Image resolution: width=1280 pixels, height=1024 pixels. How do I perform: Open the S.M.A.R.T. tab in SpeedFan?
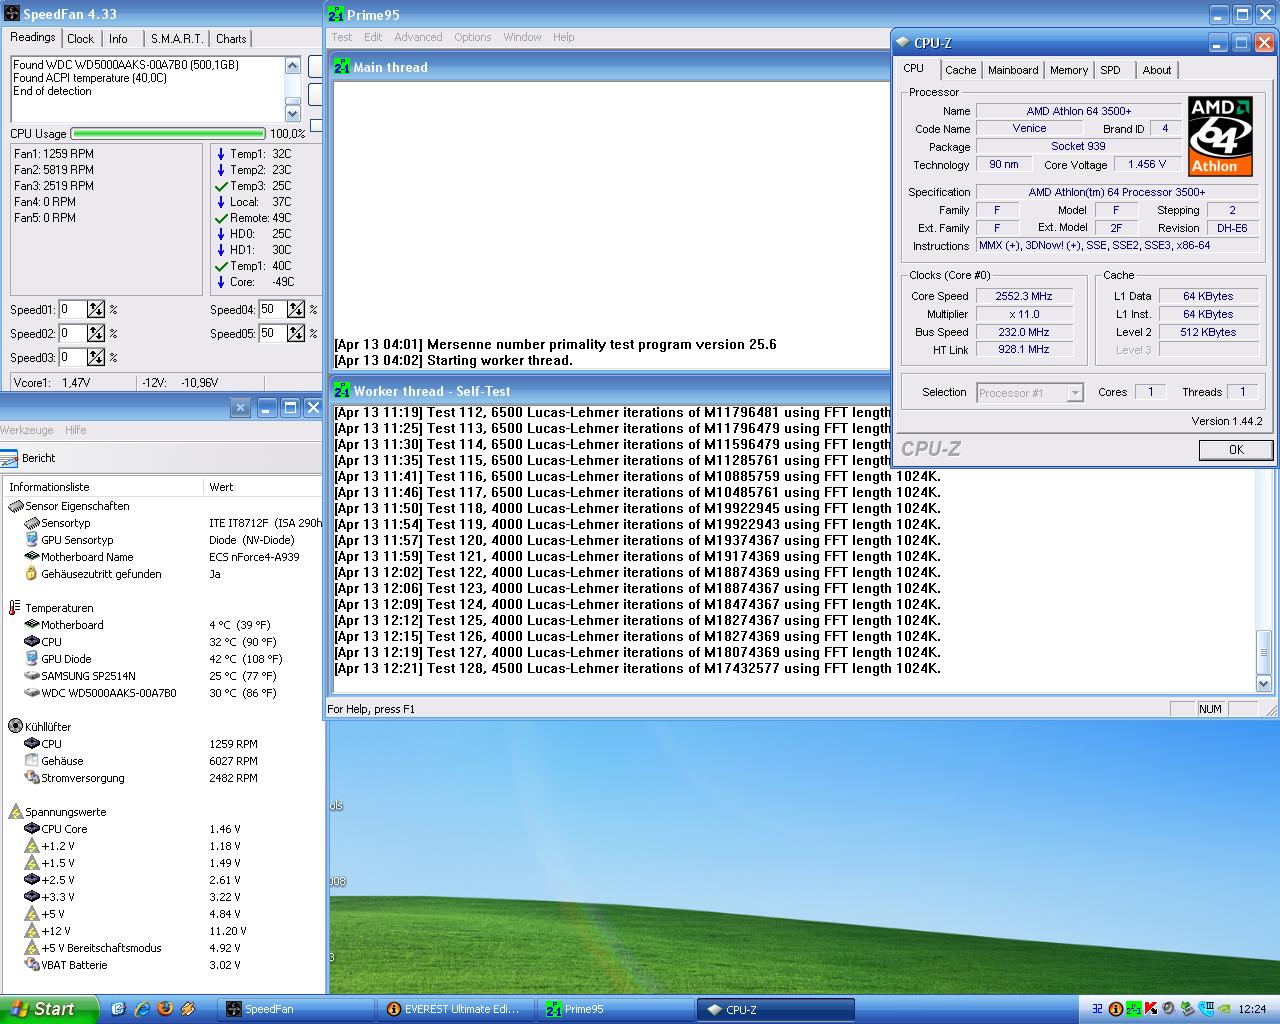pyautogui.click(x=176, y=39)
